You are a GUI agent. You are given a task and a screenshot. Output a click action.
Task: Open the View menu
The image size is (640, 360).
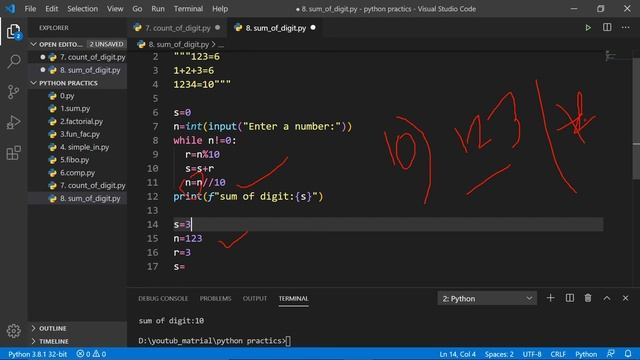[115, 9]
